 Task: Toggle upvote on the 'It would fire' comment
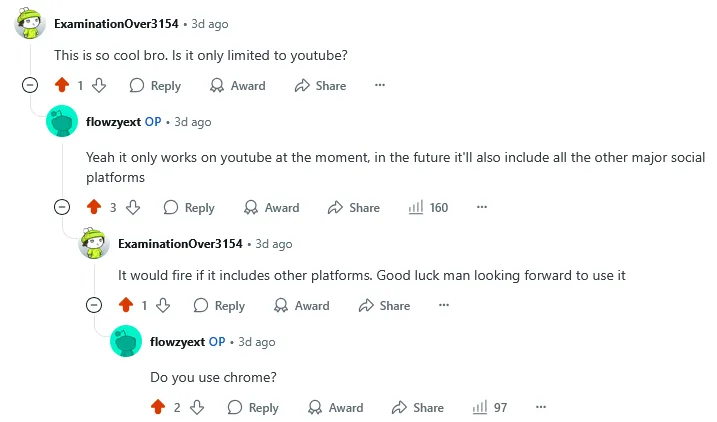point(126,305)
